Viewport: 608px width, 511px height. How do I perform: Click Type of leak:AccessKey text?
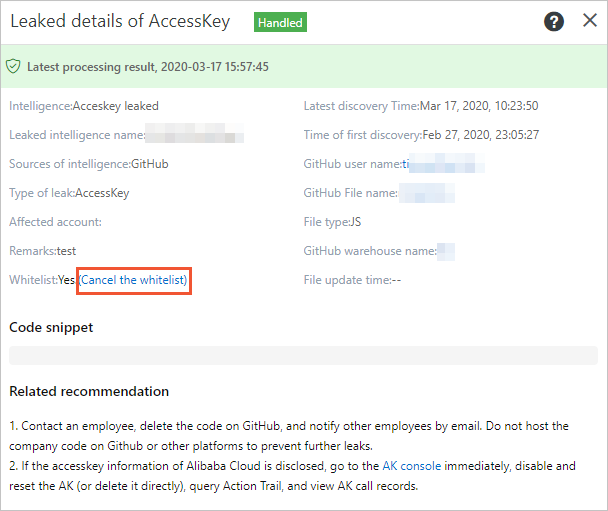(x=69, y=193)
